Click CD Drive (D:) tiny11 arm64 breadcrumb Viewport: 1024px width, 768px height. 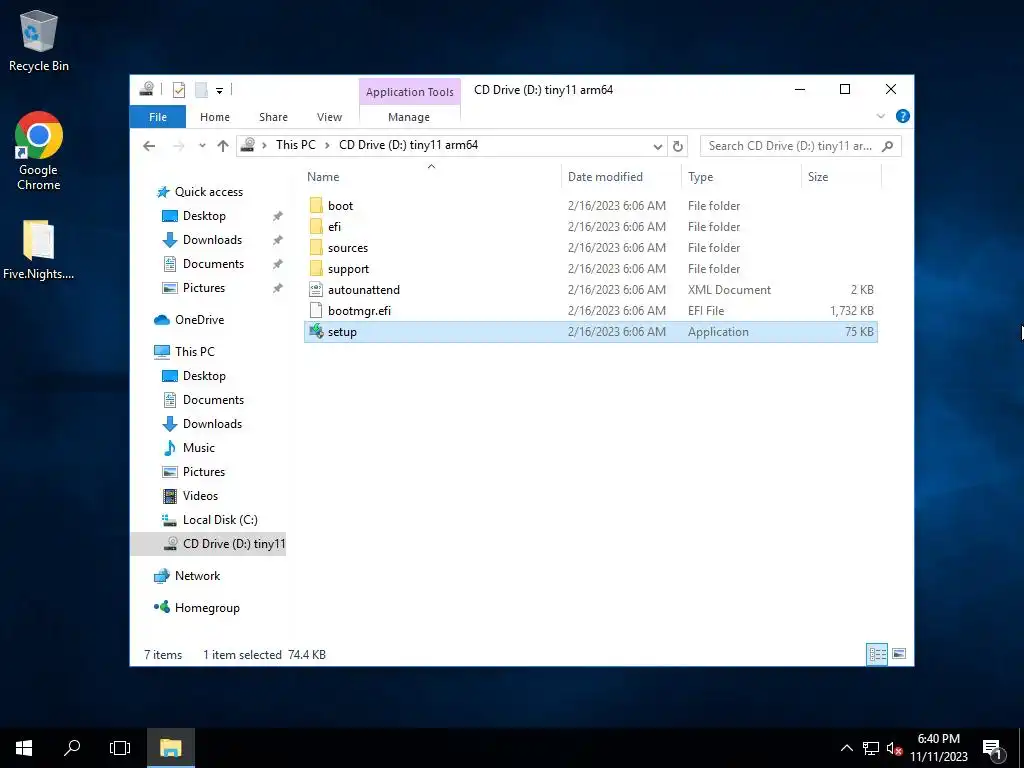pos(408,145)
